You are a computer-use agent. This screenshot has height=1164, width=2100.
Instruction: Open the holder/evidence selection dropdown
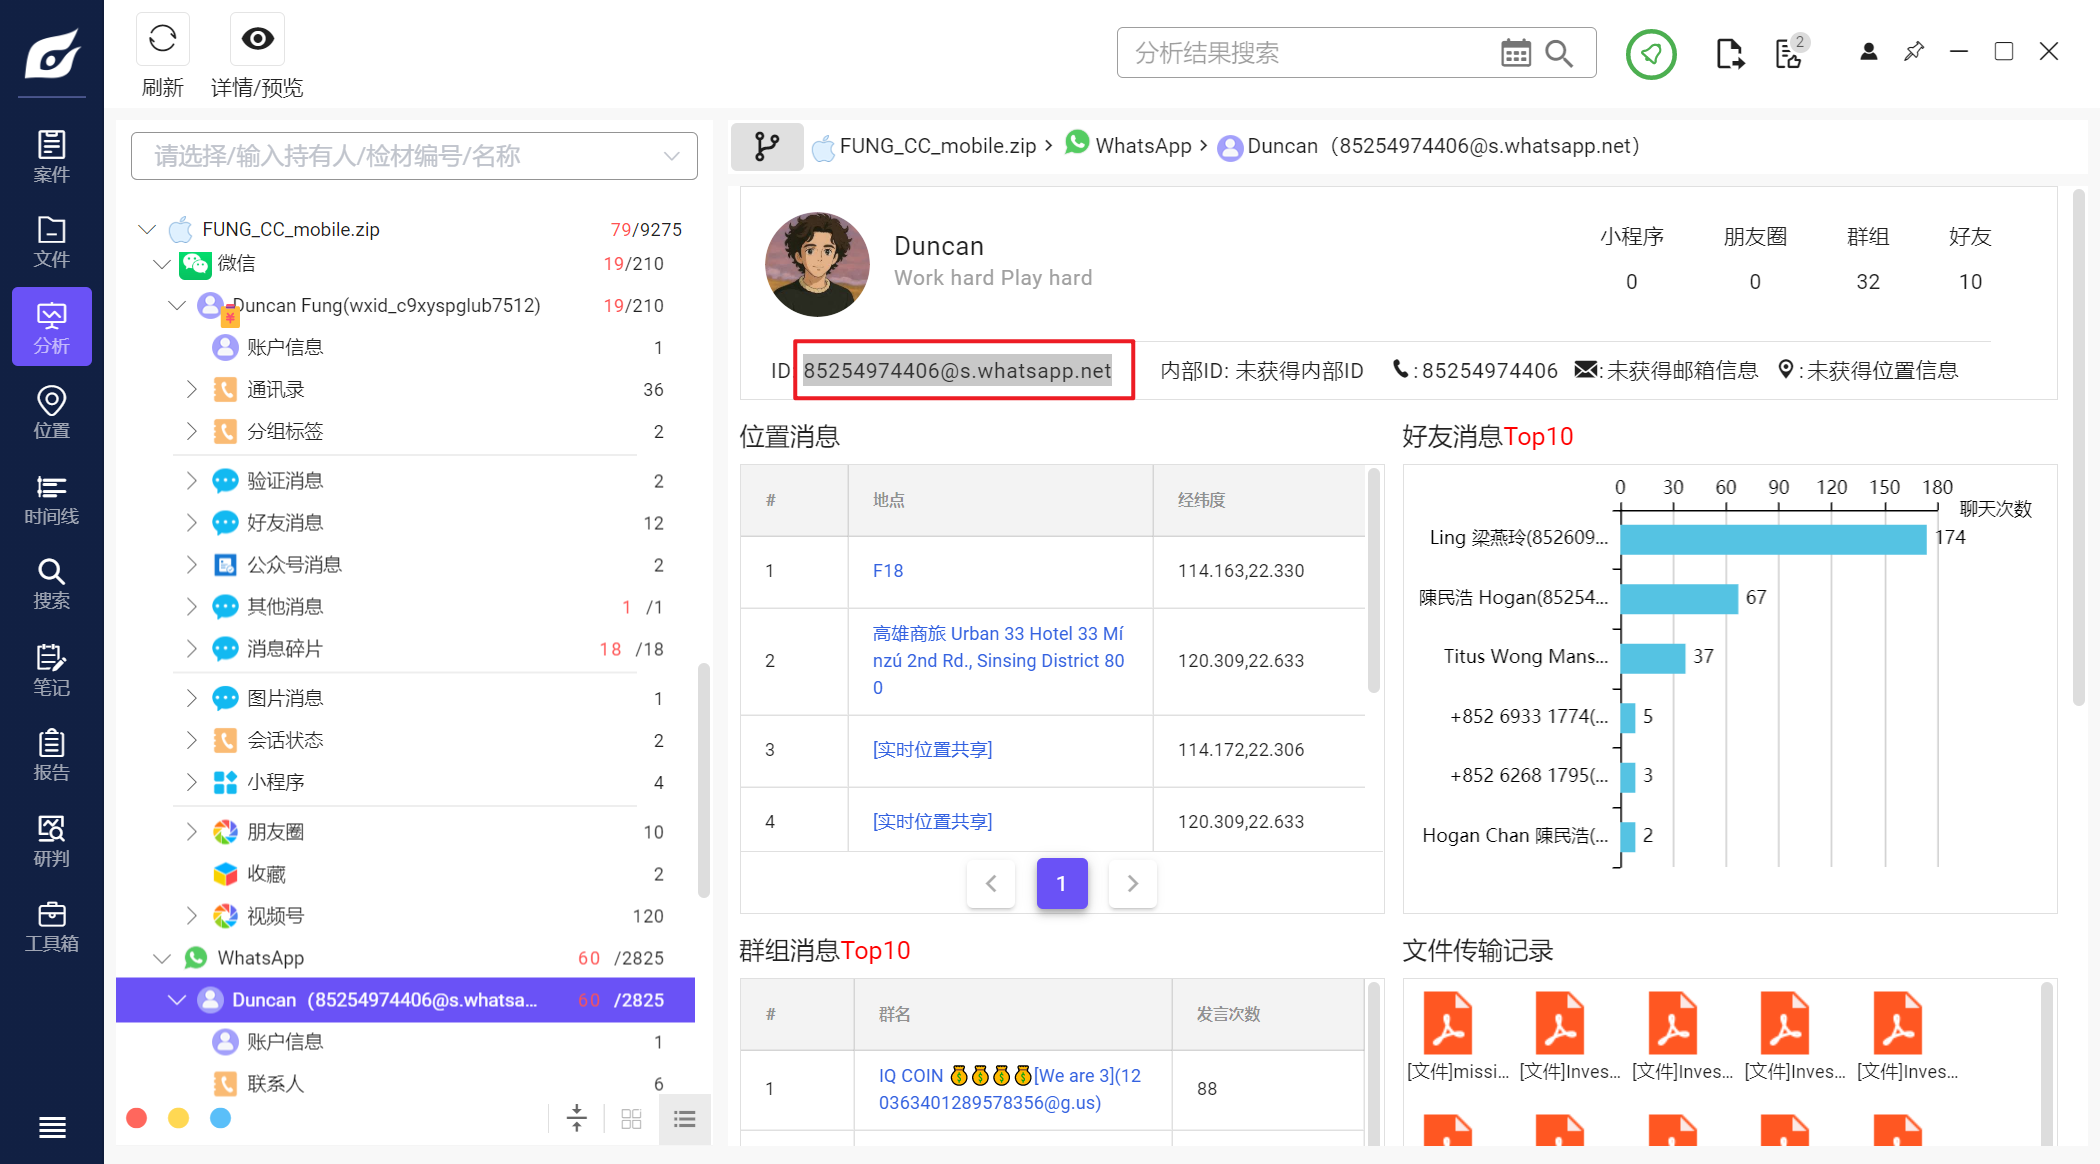click(414, 156)
